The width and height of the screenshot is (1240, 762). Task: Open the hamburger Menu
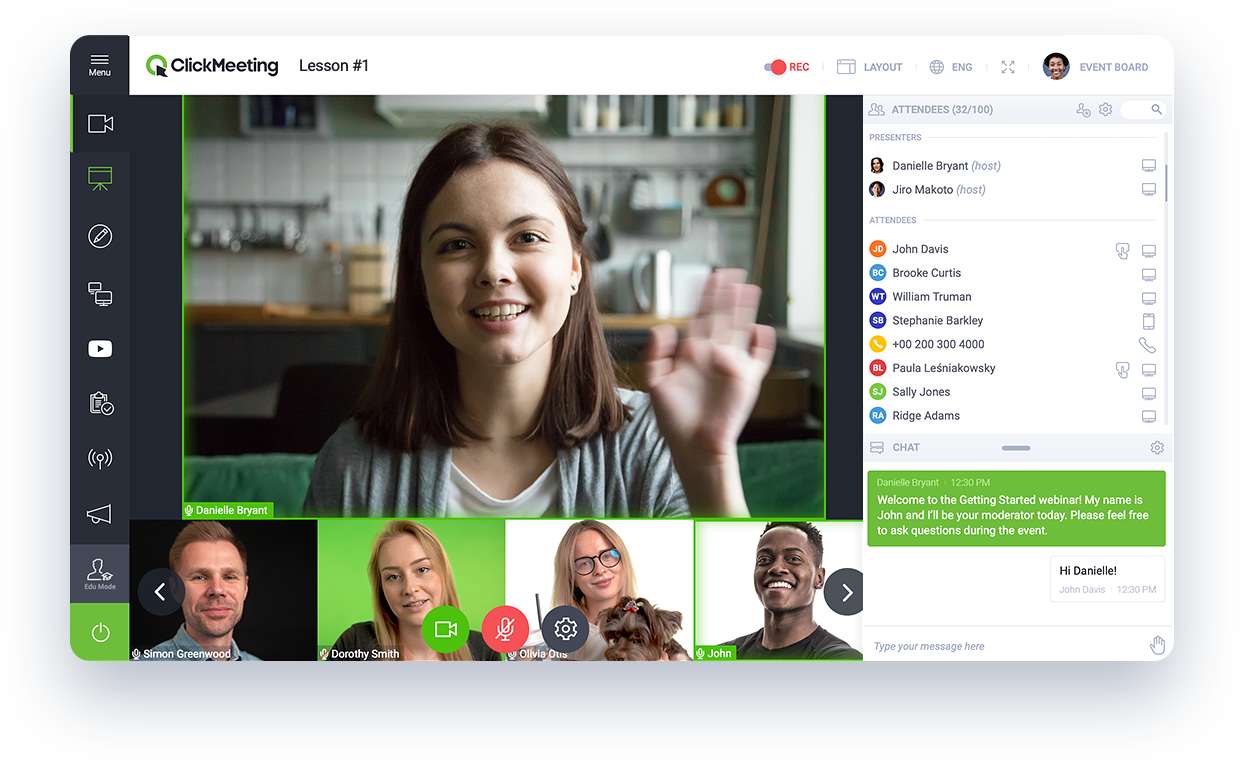100,65
